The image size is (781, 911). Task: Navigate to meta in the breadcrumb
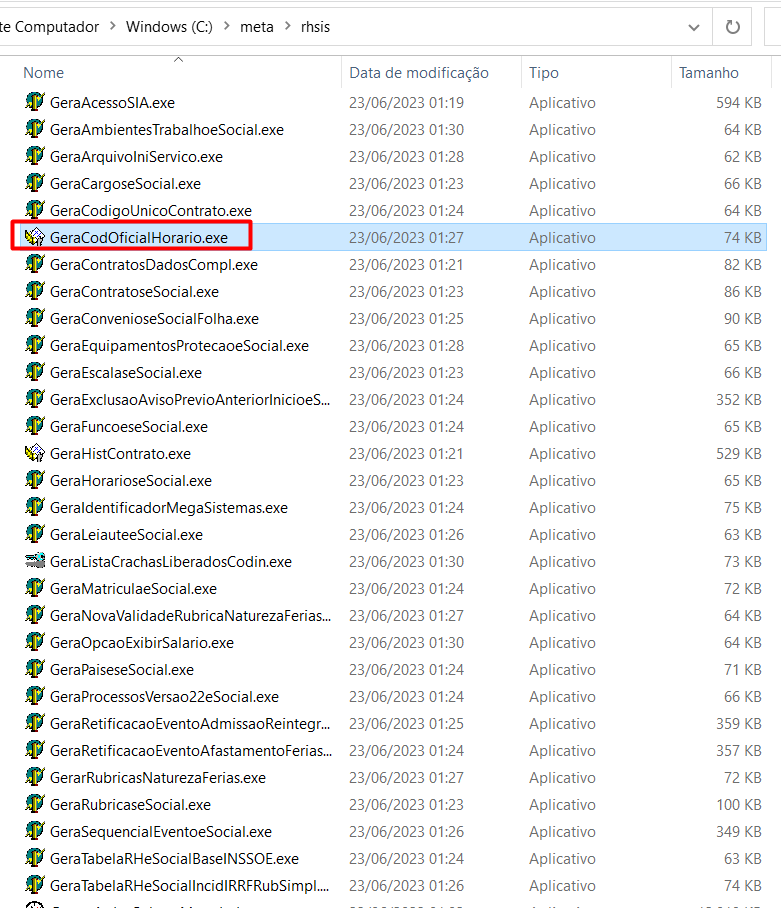coord(256,27)
